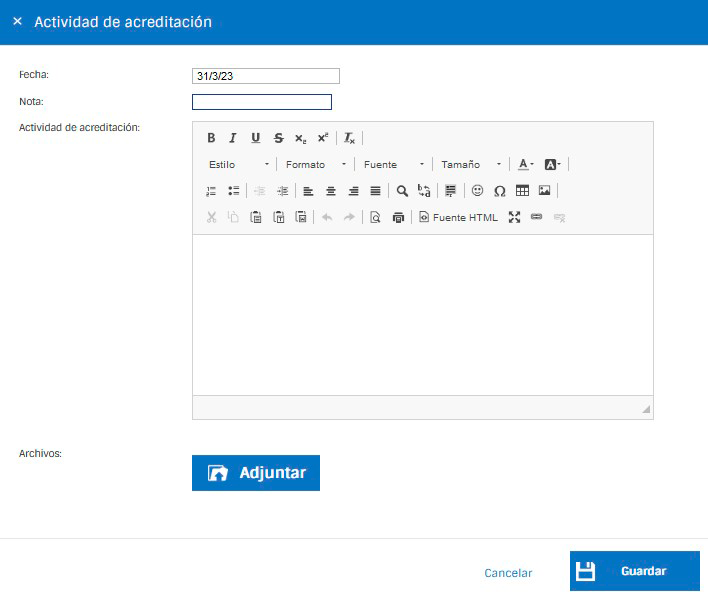Insert an image into the editor

(x=545, y=191)
